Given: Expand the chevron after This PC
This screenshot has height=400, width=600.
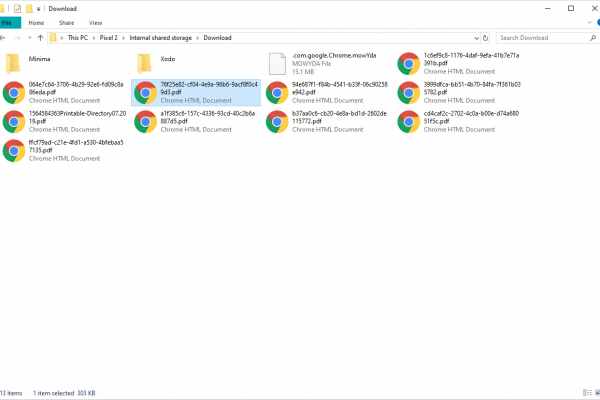Looking at the screenshot, I should [x=94, y=38].
